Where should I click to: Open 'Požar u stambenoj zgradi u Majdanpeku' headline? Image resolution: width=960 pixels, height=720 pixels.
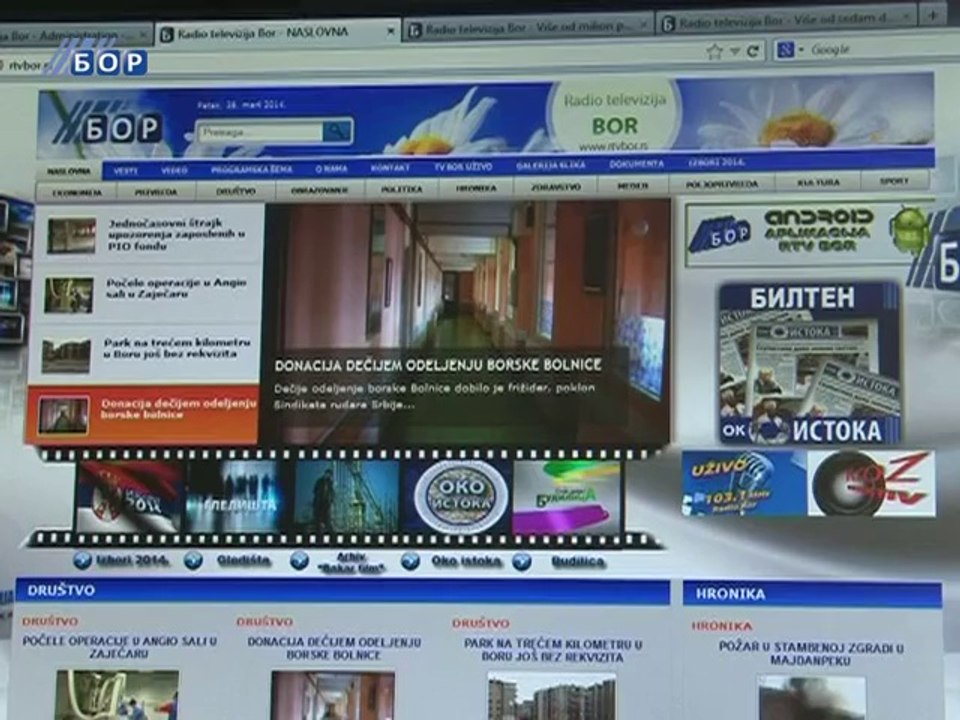pyautogui.click(x=811, y=654)
